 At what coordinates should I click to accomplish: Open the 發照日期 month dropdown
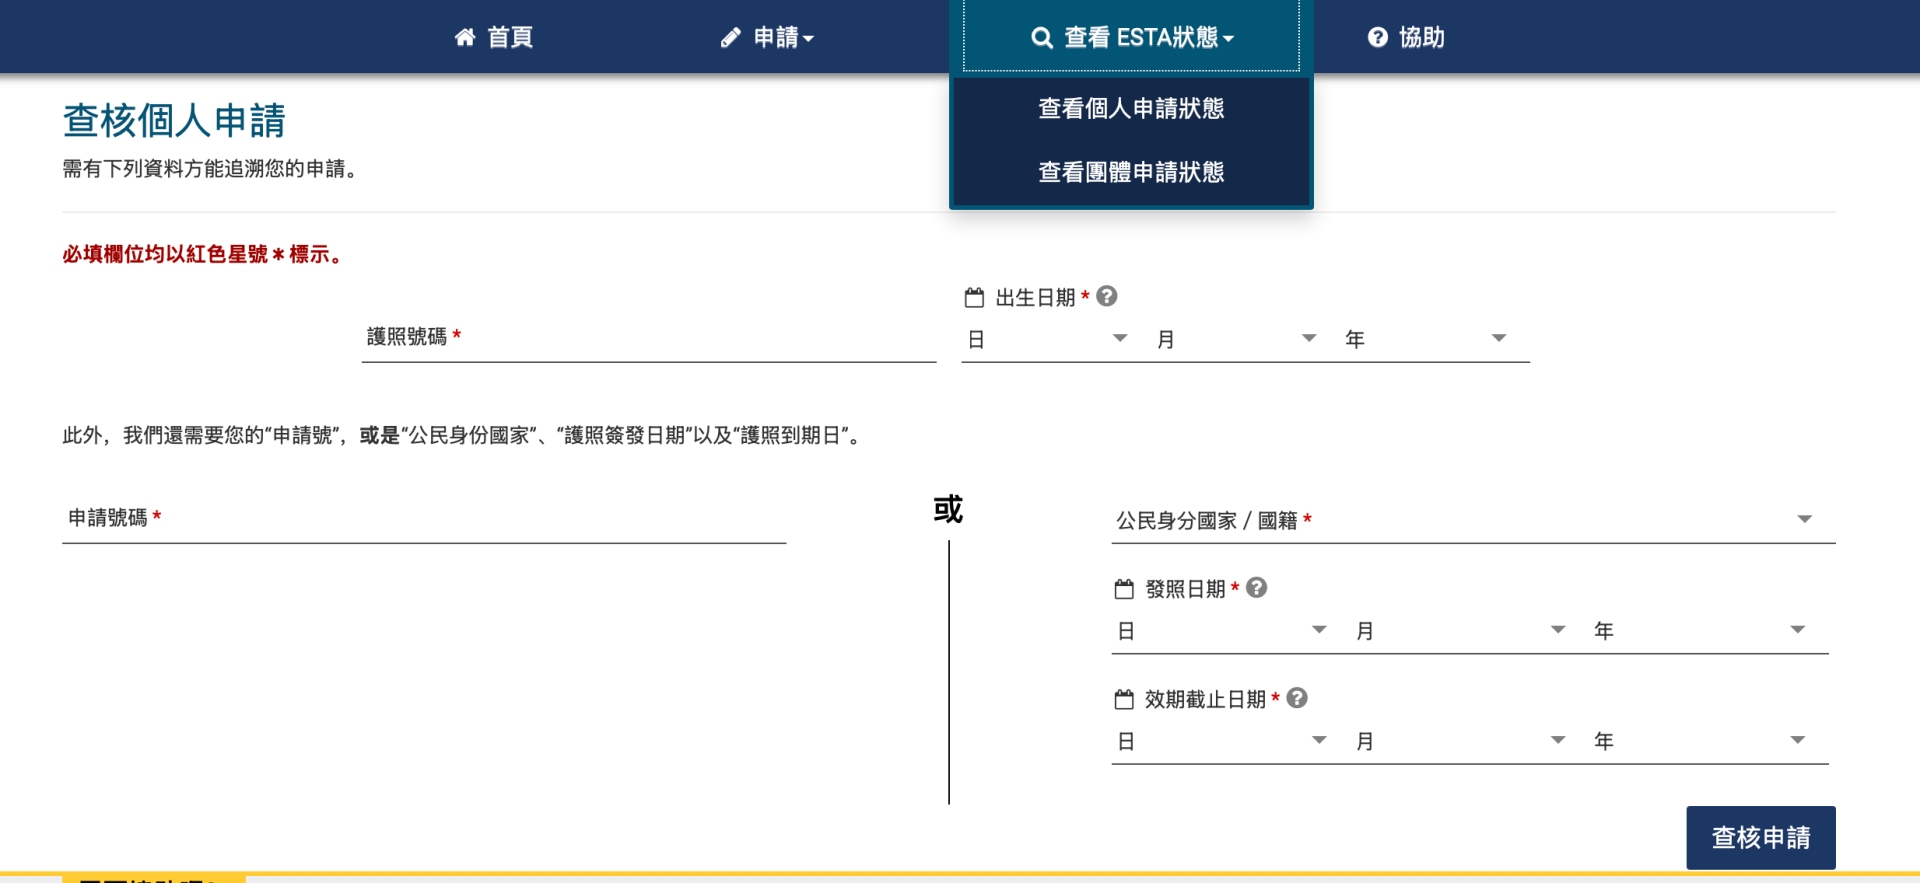click(x=1461, y=630)
